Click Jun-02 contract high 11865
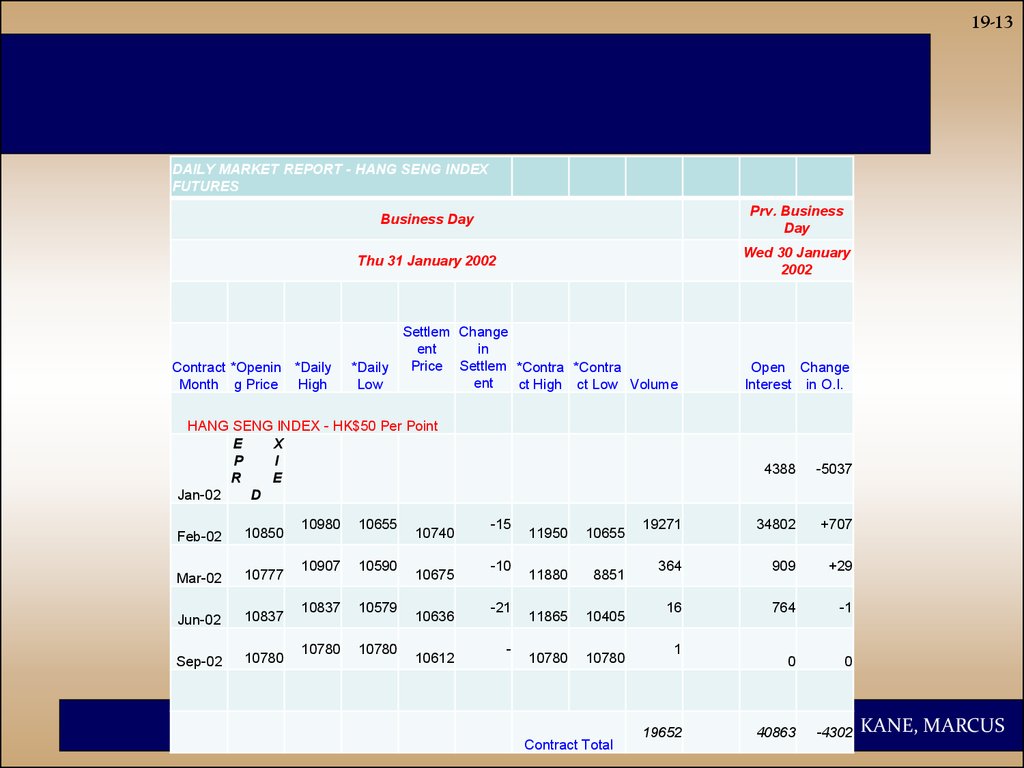Viewport: 1024px width, 768px height. pos(548,616)
